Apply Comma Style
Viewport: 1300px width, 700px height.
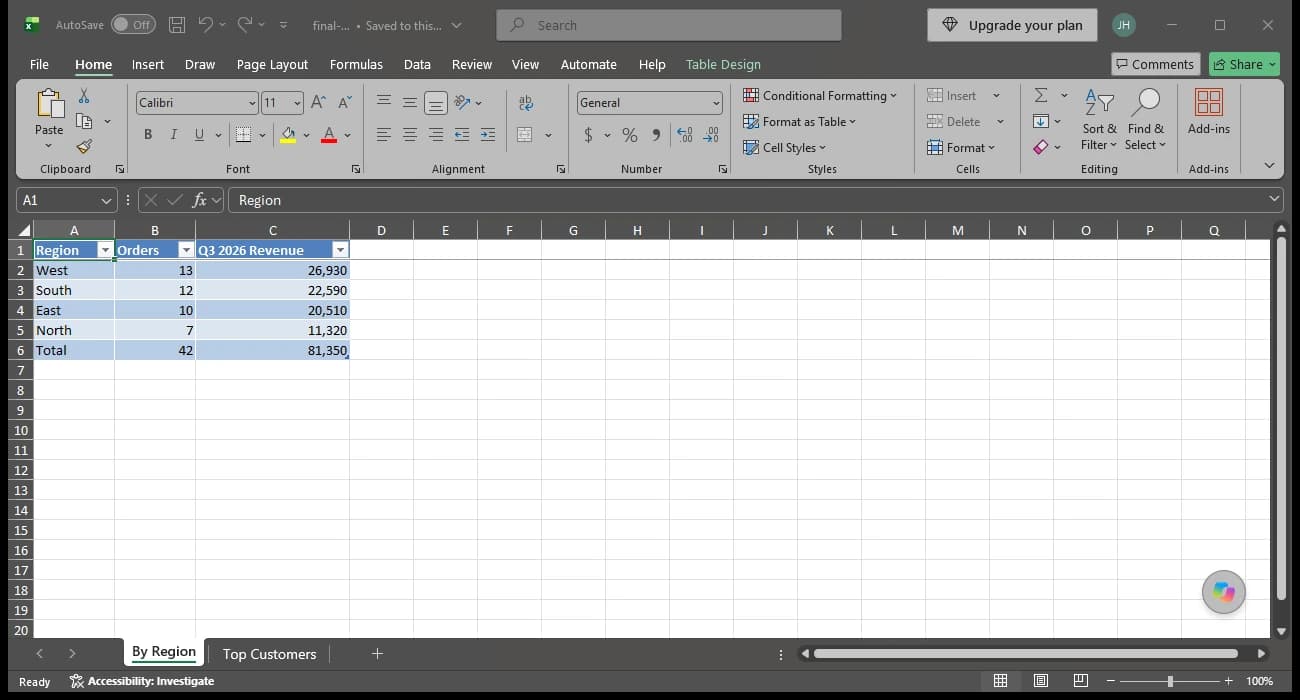point(656,135)
